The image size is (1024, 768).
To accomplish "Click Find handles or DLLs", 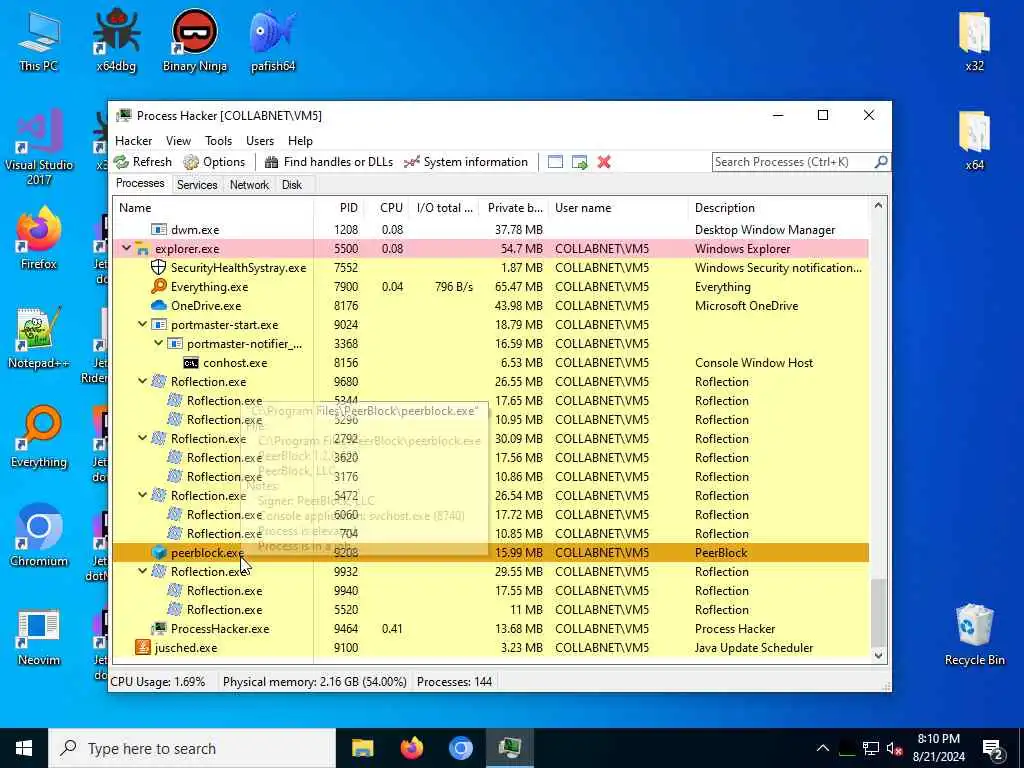I will click(328, 162).
